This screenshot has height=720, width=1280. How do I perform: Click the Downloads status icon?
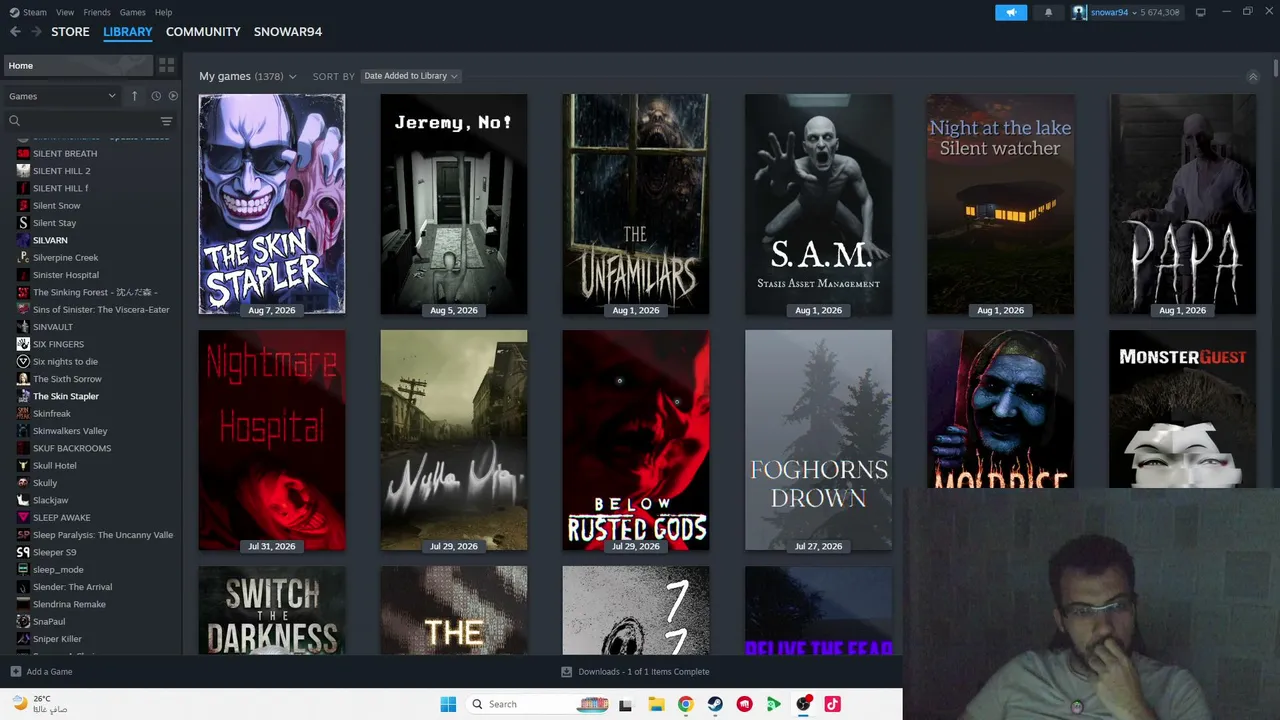(566, 672)
